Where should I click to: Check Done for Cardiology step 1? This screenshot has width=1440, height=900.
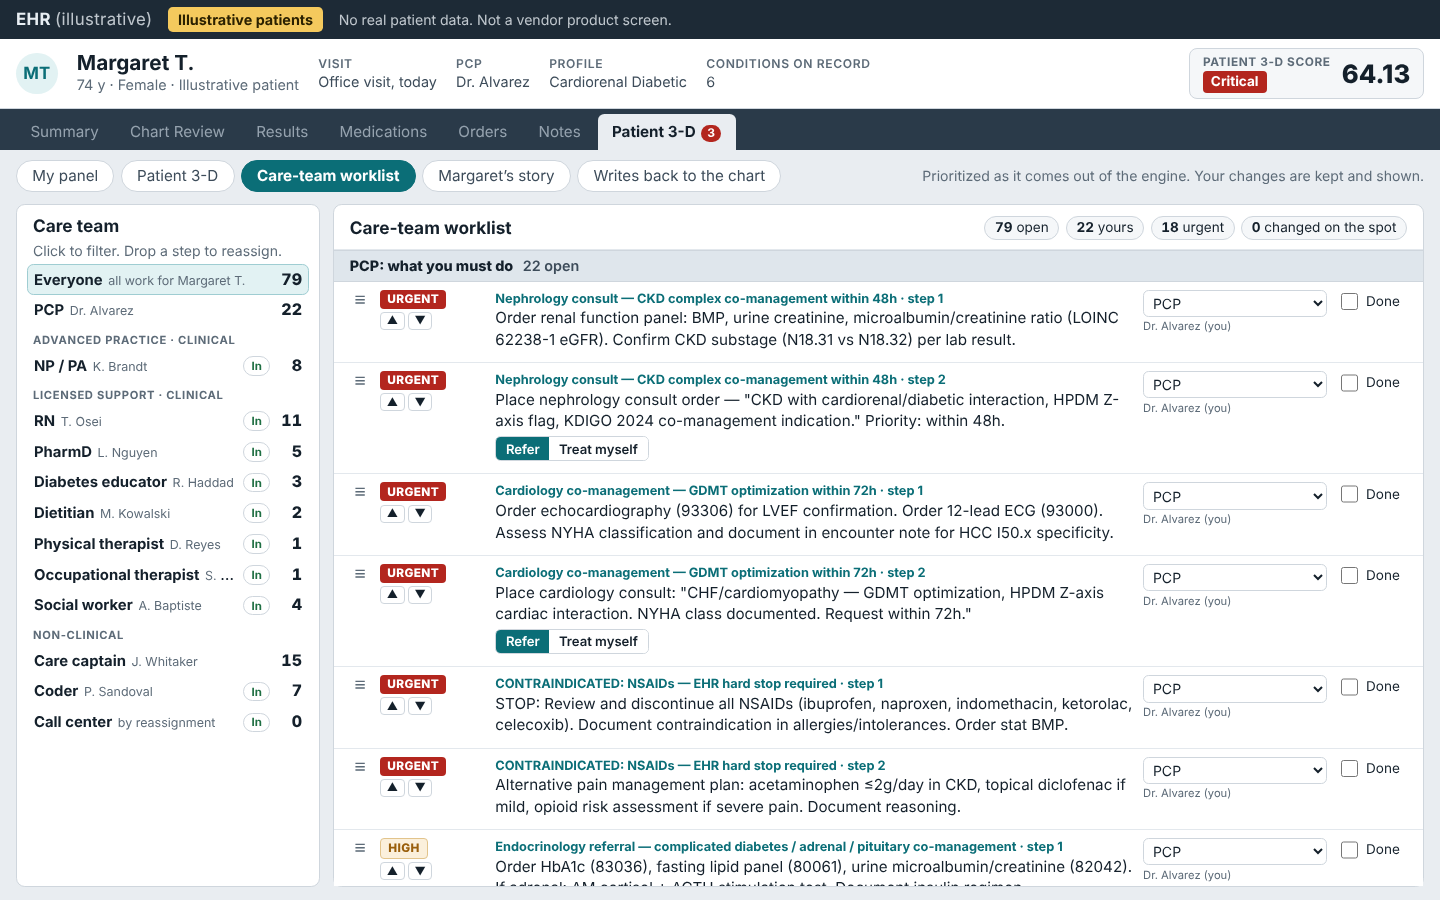pos(1349,494)
